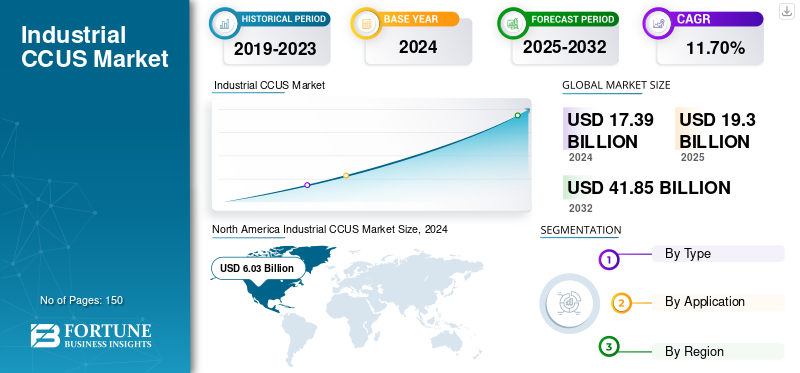Click the Base Year calendar icon

365,23
